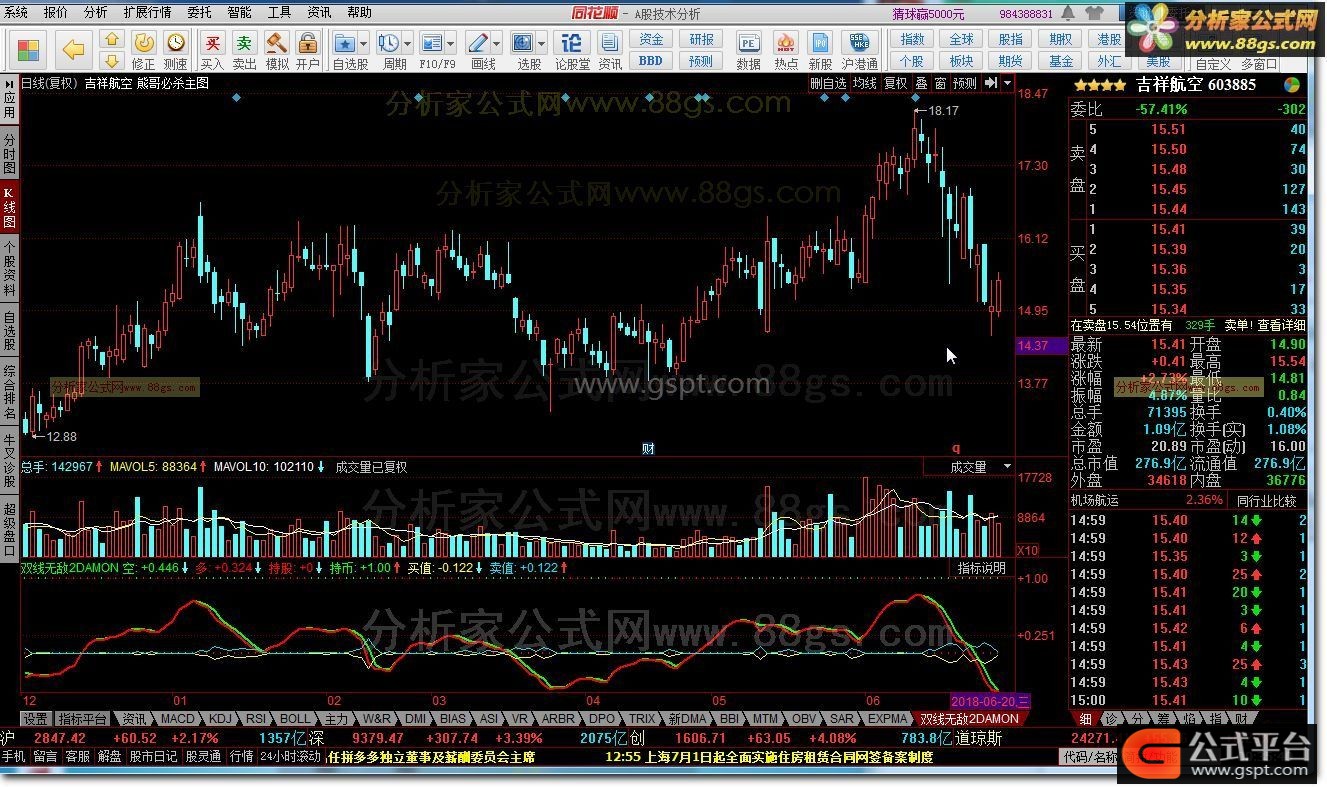
Task: Open the 报价 menu
Action: click(x=56, y=13)
